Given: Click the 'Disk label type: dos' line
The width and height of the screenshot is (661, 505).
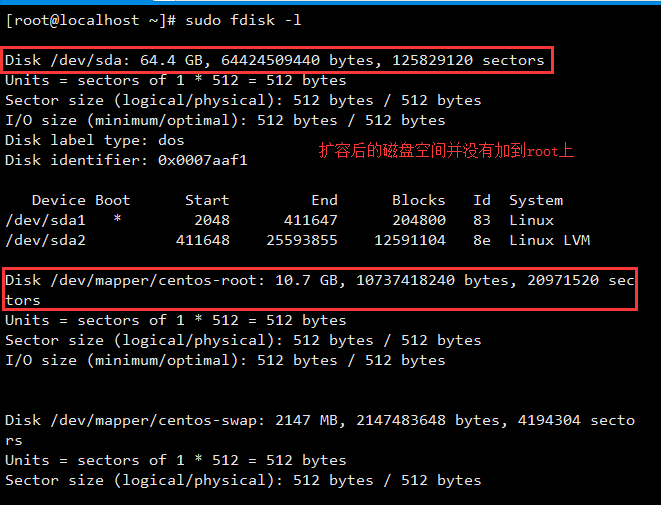Looking at the screenshot, I should 94,140.
